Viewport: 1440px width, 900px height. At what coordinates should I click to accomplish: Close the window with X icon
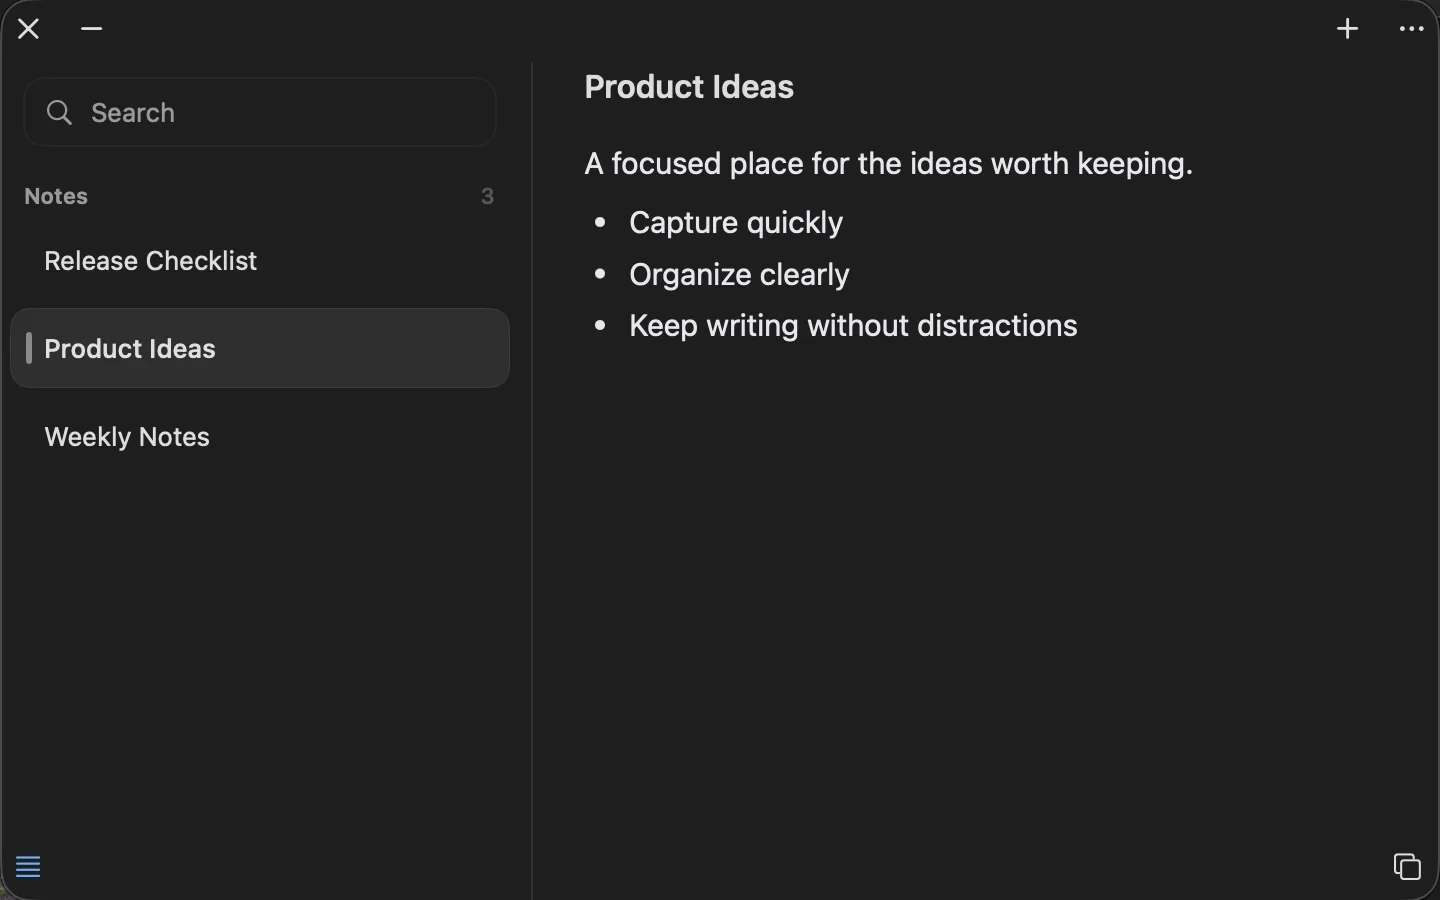[29, 29]
